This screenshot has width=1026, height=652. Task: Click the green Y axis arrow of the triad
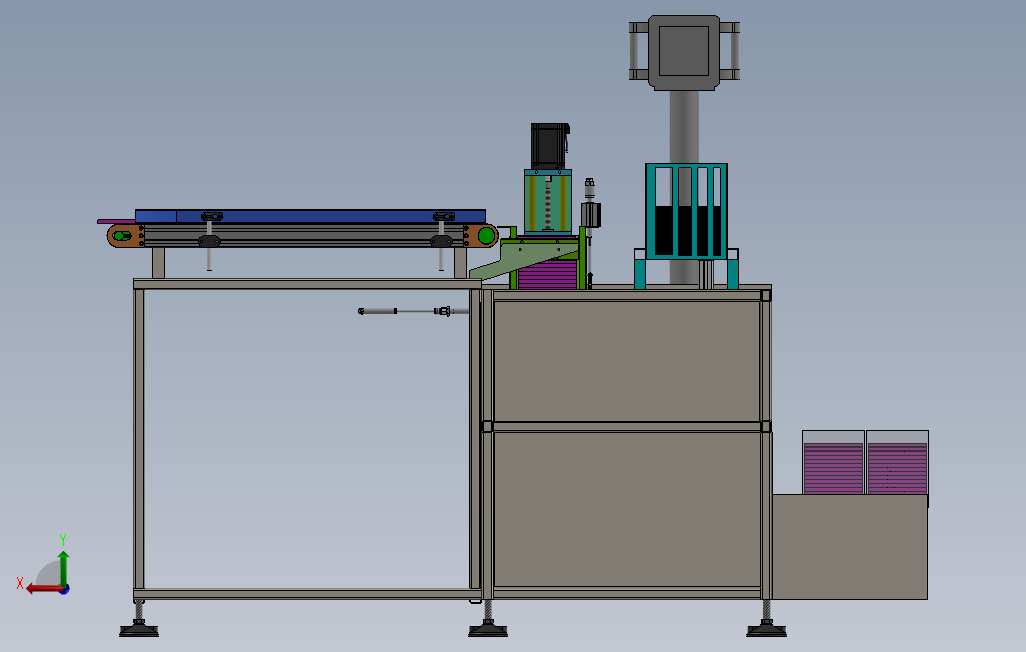tap(63, 568)
